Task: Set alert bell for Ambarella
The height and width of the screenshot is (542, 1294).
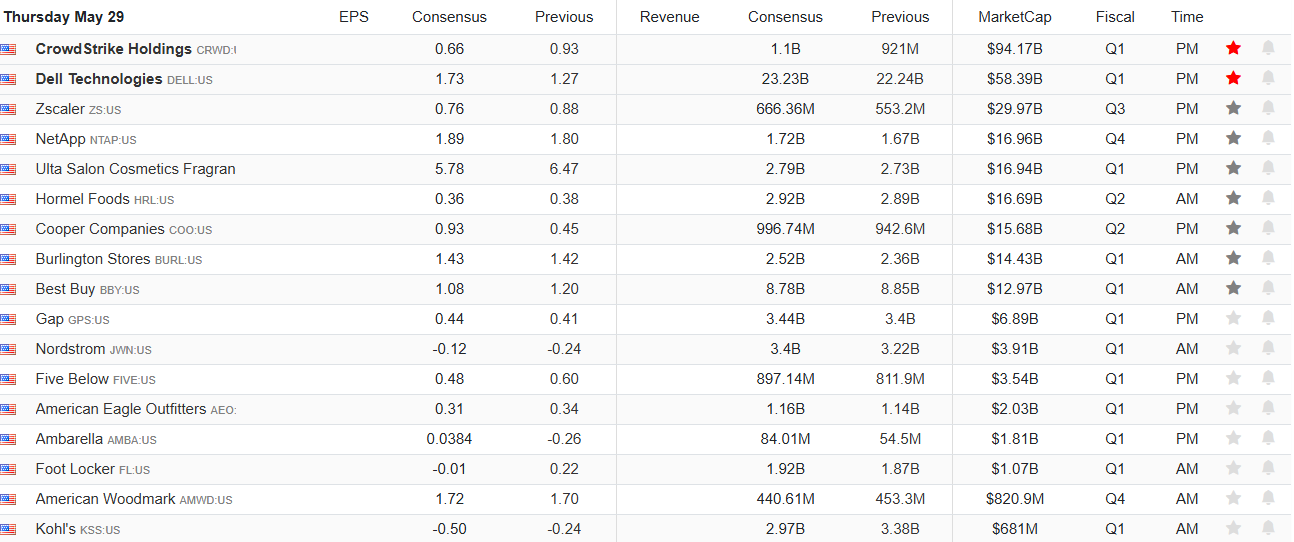Action: pyautogui.click(x=1268, y=438)
